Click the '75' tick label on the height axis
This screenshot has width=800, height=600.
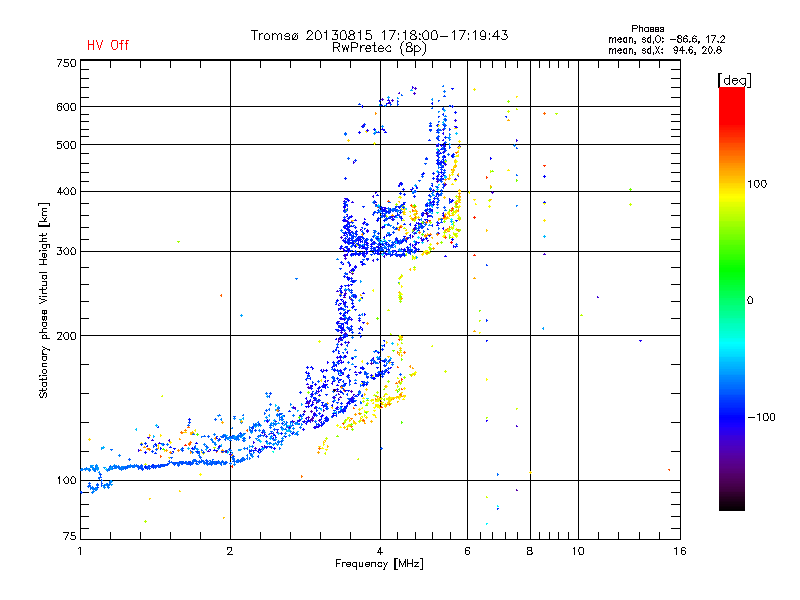pos(70,536)
